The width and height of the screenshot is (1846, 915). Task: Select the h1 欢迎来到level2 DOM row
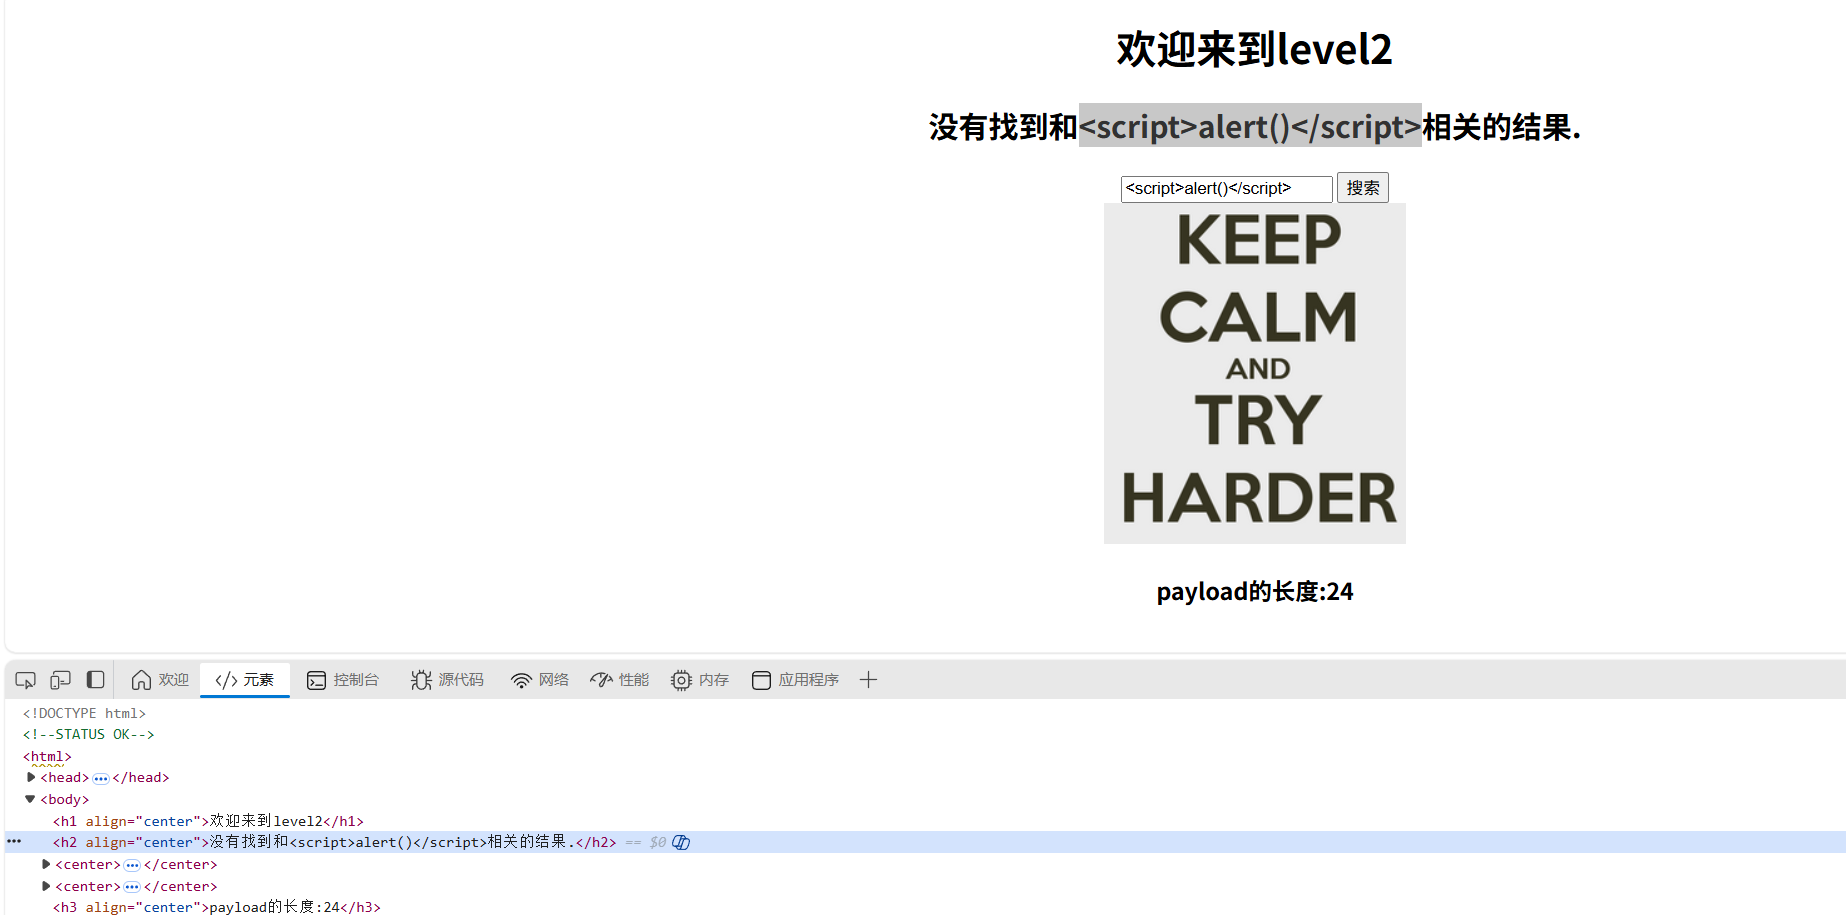[208, 821]
